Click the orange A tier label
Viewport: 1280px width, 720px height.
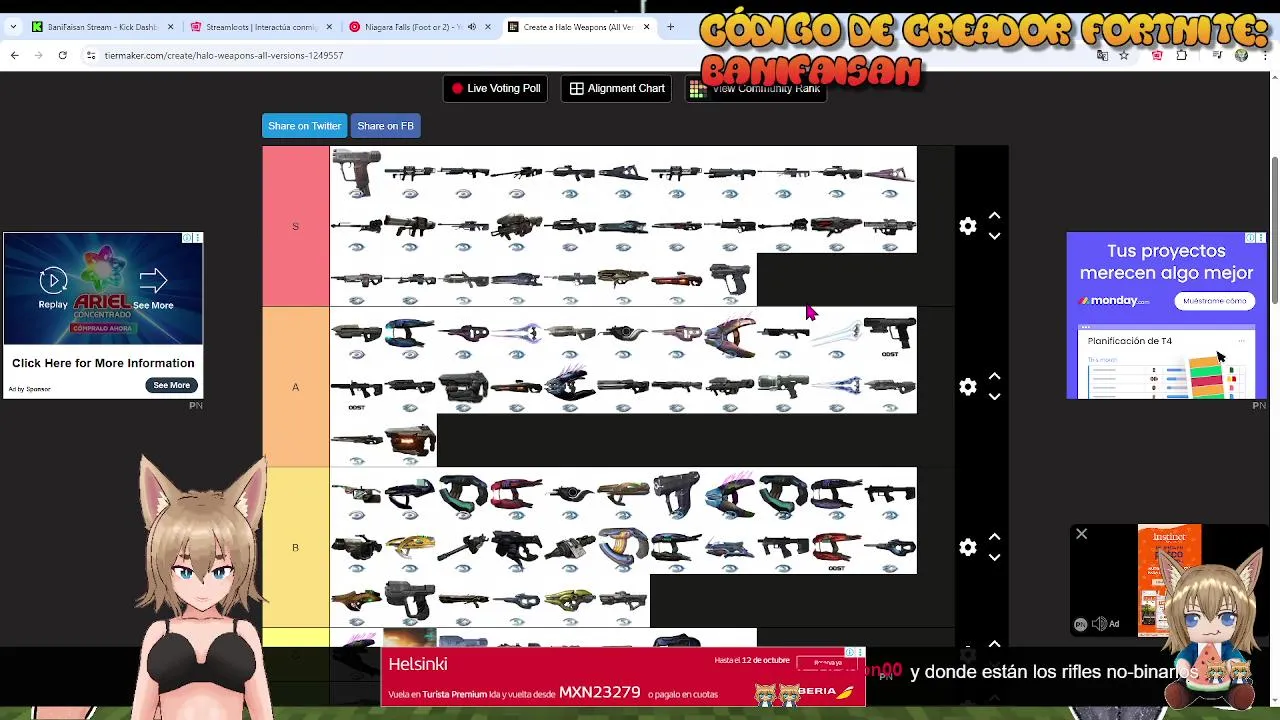(295, 387)
